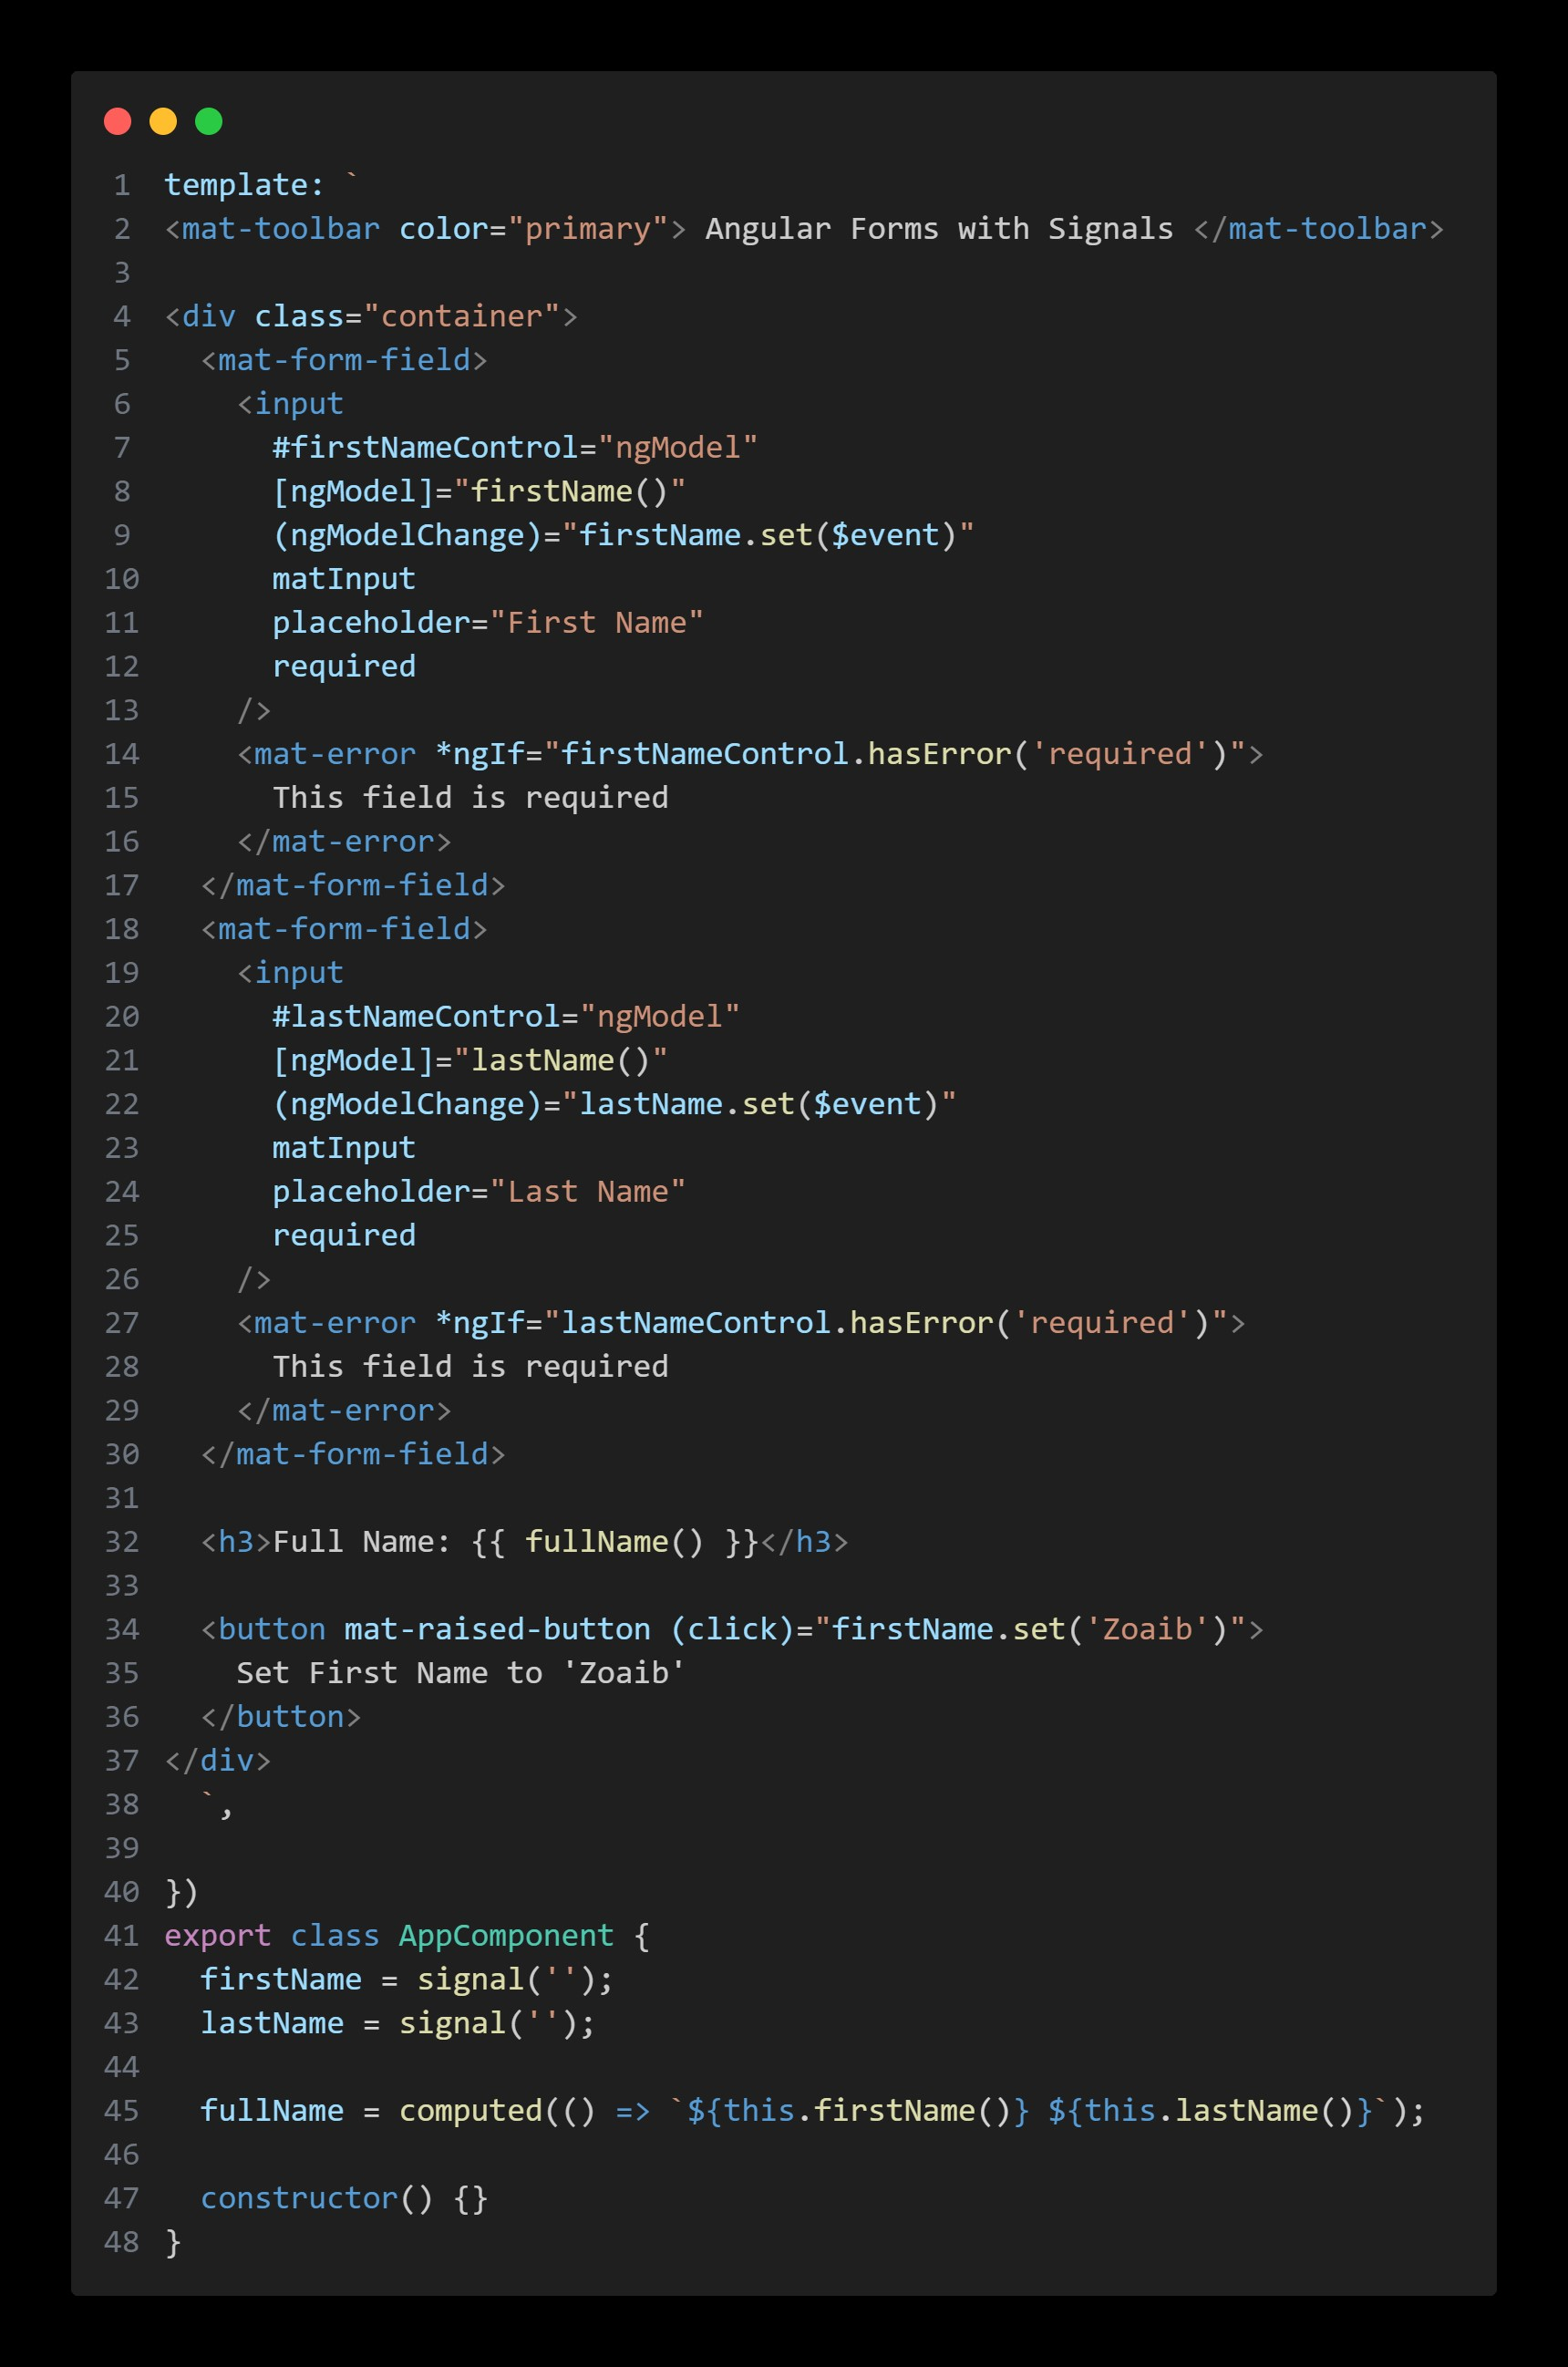Click line number 1 in the gutter
This screenshot has height=2367, width=1568.
[122, 185]
